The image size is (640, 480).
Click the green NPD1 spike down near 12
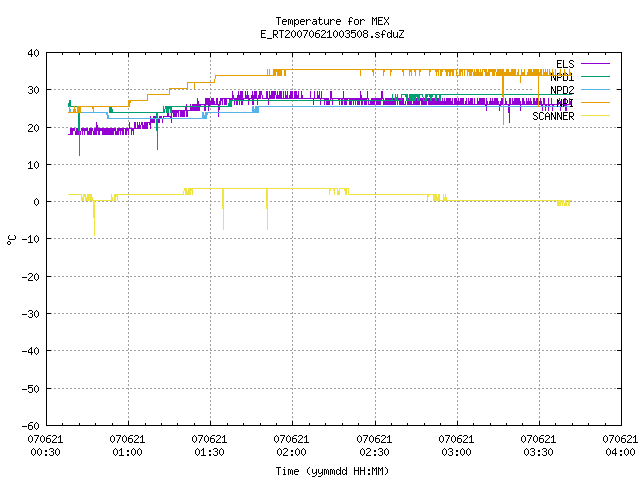tap(79, 135)
